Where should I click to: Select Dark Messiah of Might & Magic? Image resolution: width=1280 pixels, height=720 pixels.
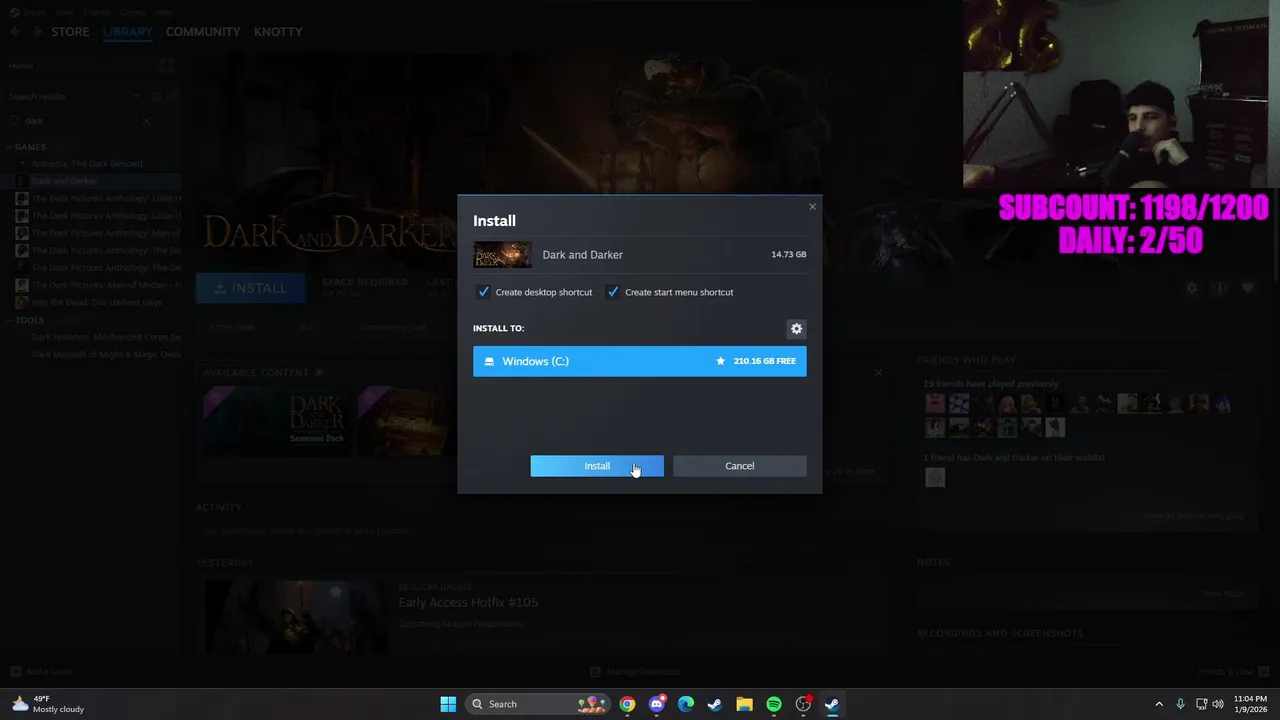tap(106, 354)
